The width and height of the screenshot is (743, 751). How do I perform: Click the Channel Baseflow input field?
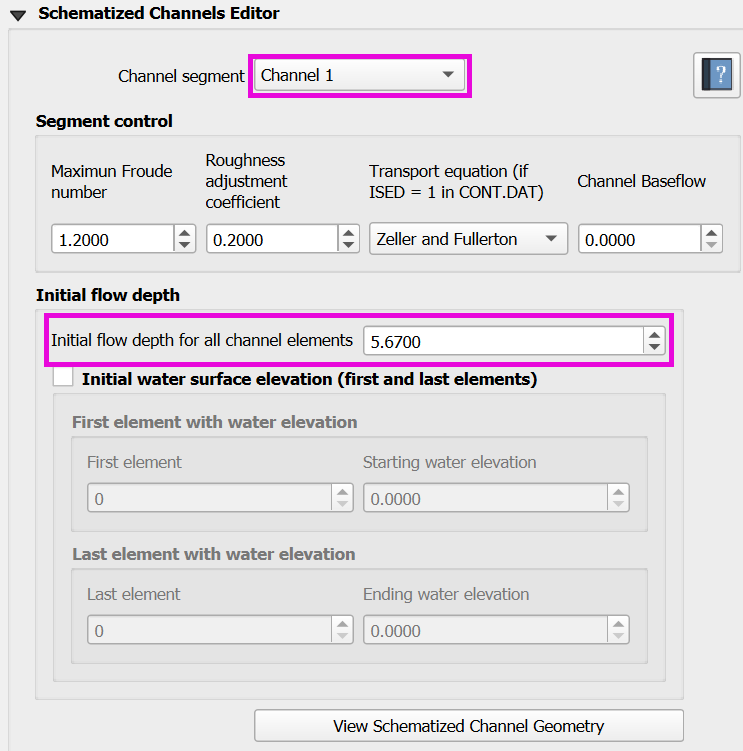click(637, 240)
